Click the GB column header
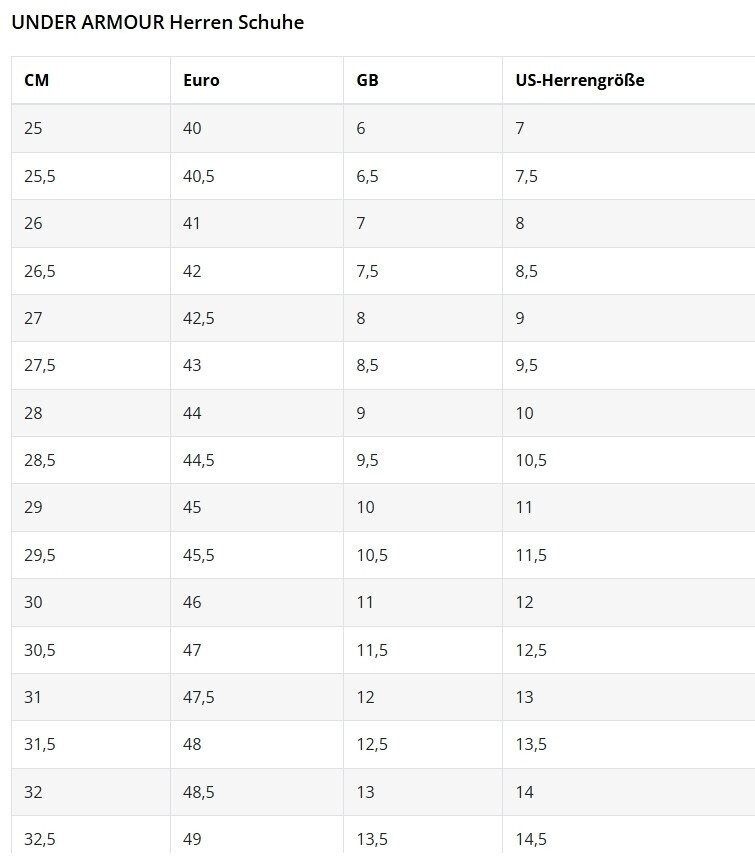The width and height of the screenshot is (755, 856). point(367,81)
